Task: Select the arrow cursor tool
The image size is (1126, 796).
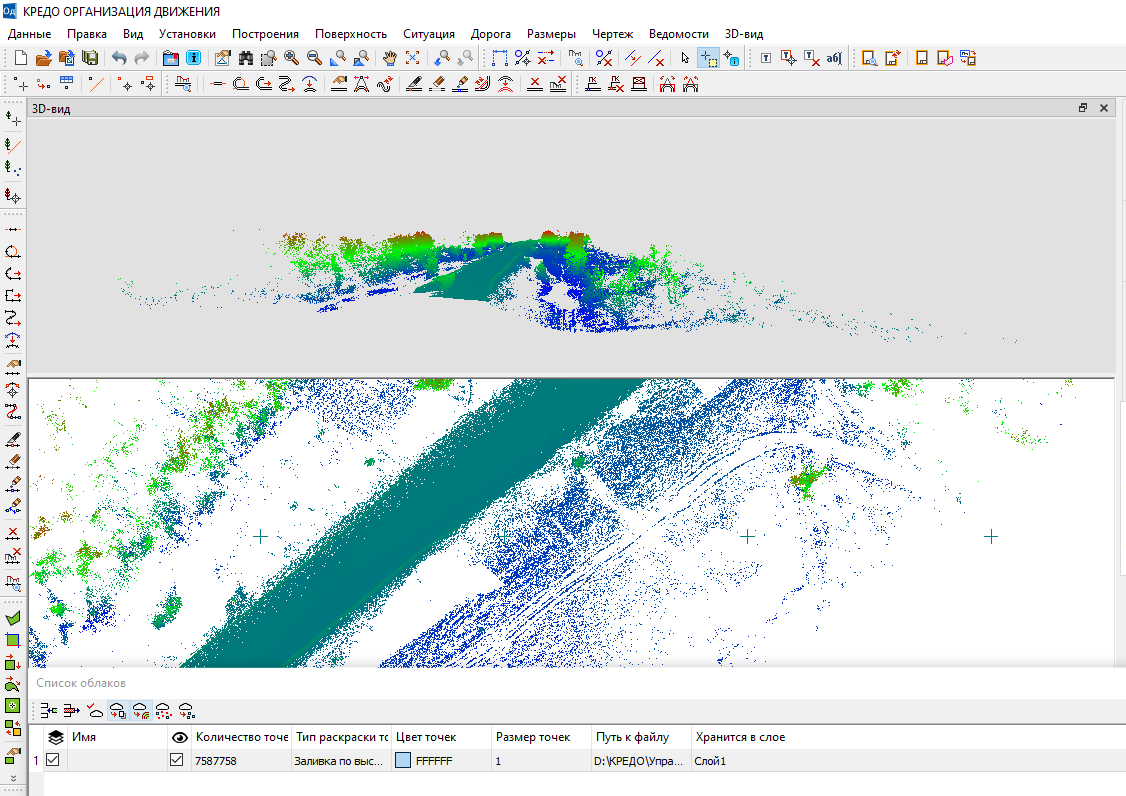Action: (x=684, y=58)
